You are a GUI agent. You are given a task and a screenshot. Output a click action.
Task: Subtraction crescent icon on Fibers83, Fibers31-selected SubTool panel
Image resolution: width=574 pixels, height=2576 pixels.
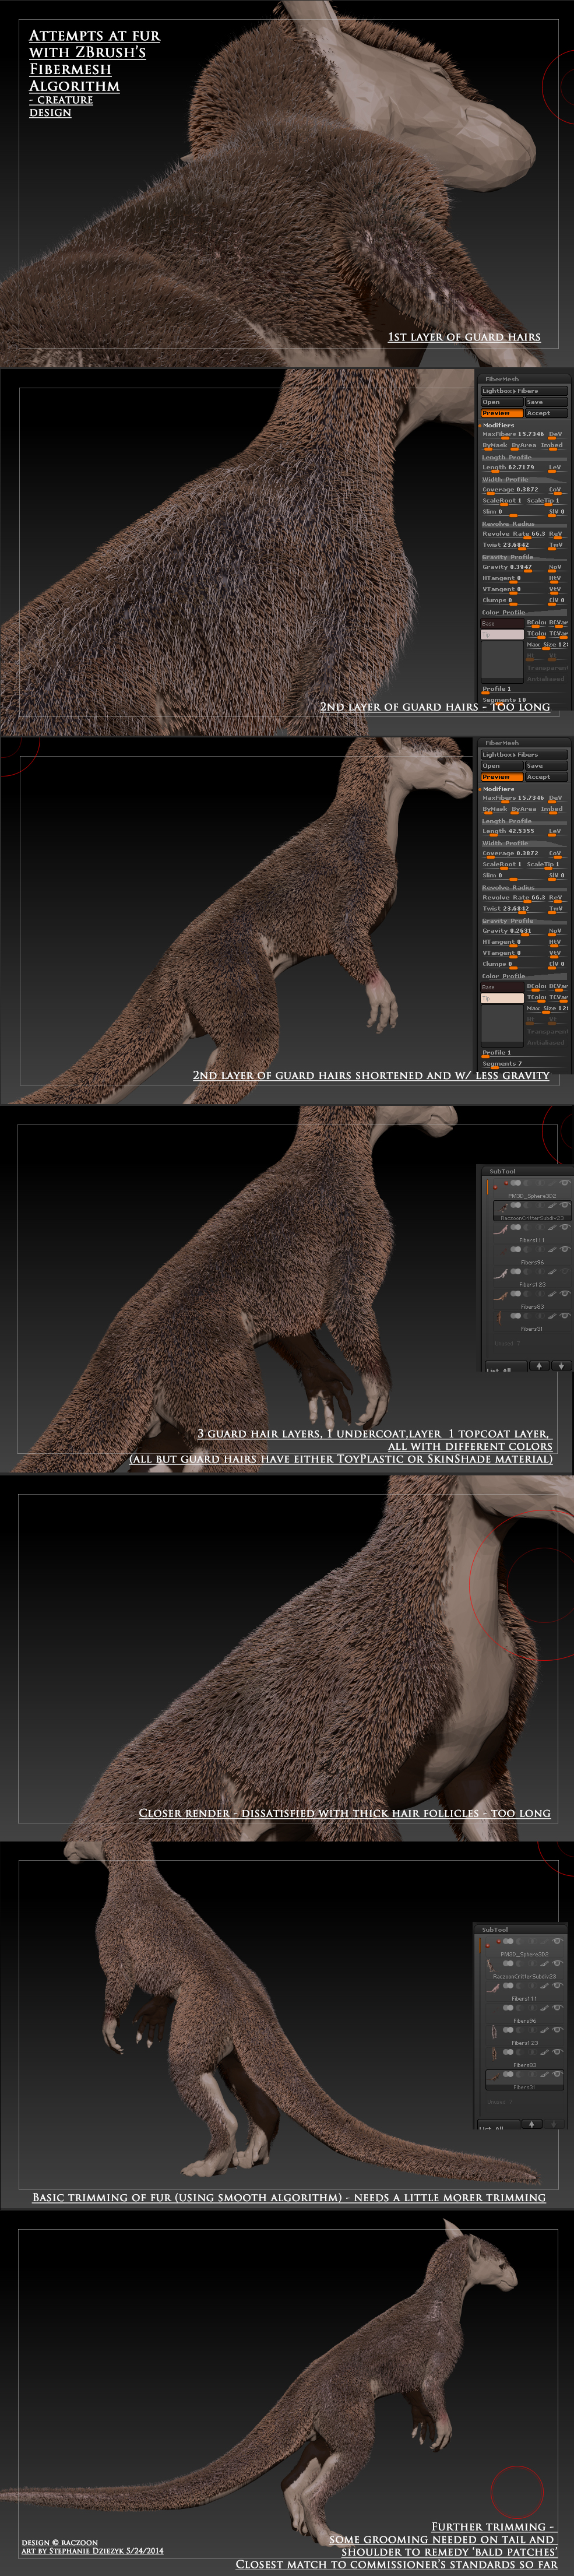pos(520,2052)
